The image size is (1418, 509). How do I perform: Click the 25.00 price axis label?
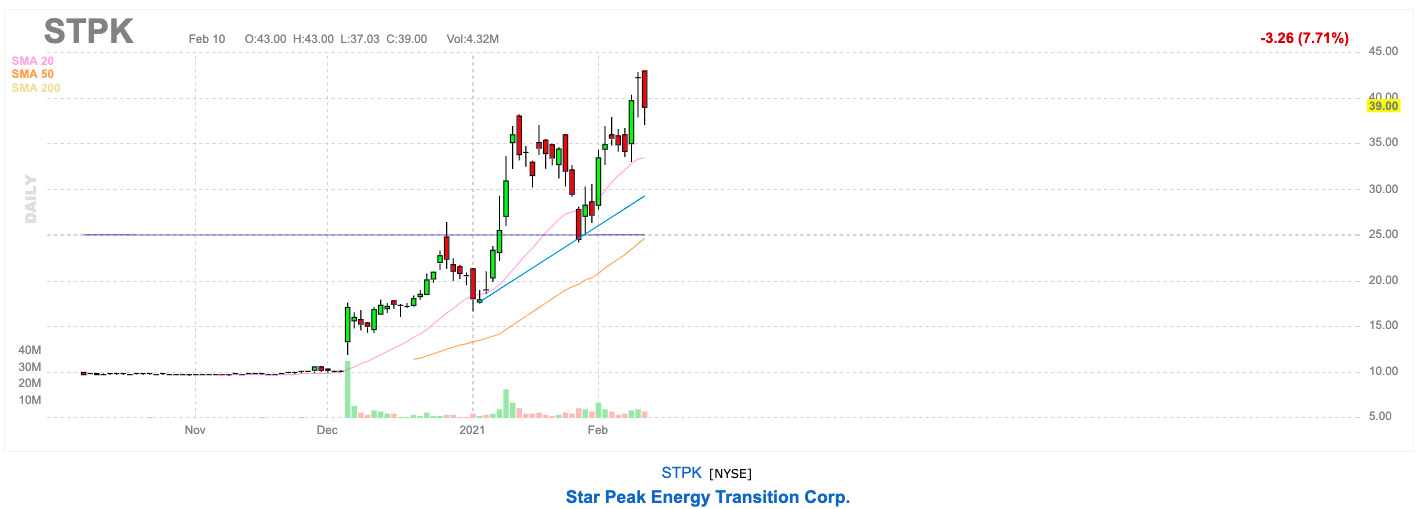click(1384, 235)
